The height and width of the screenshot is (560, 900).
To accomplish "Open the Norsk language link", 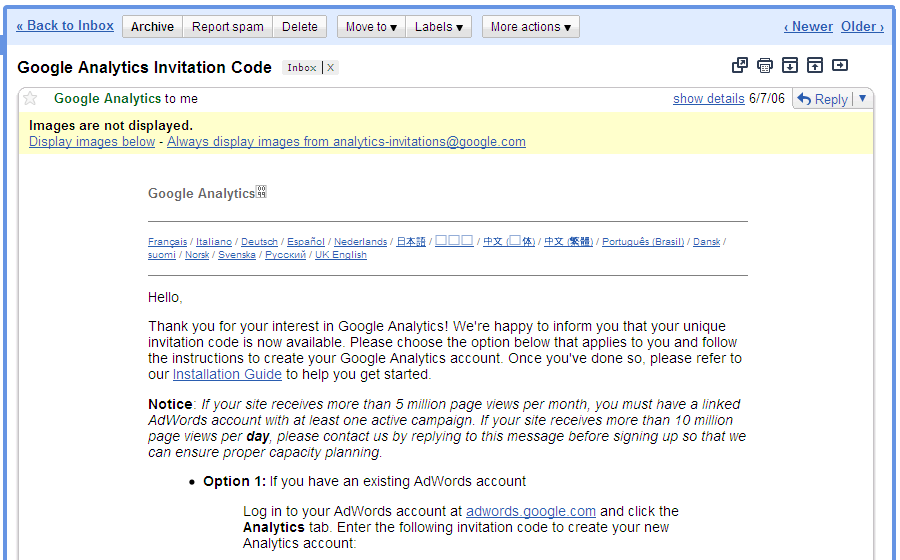I will 197,255.
